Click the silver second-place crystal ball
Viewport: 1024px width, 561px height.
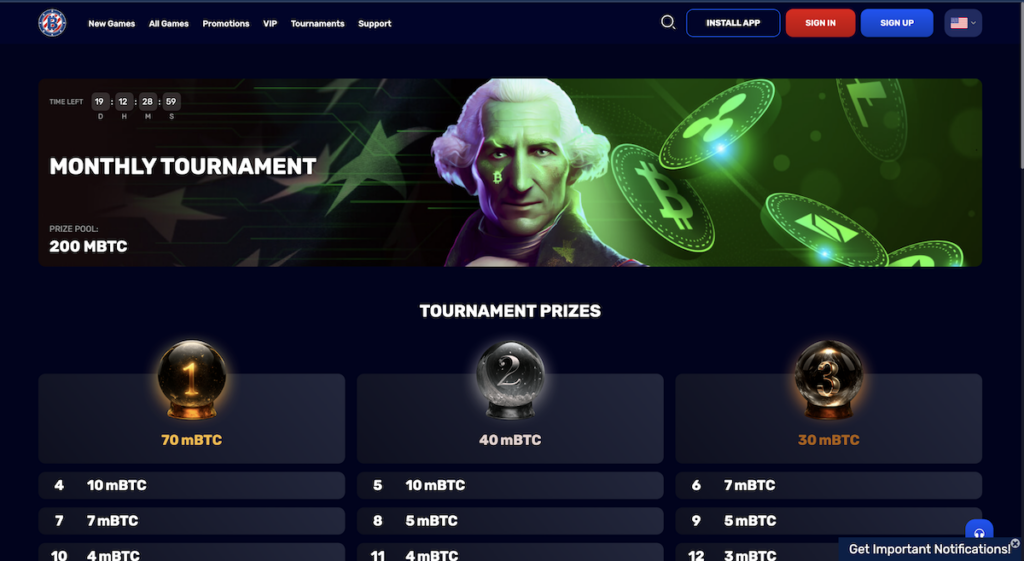tap(510, 379)
